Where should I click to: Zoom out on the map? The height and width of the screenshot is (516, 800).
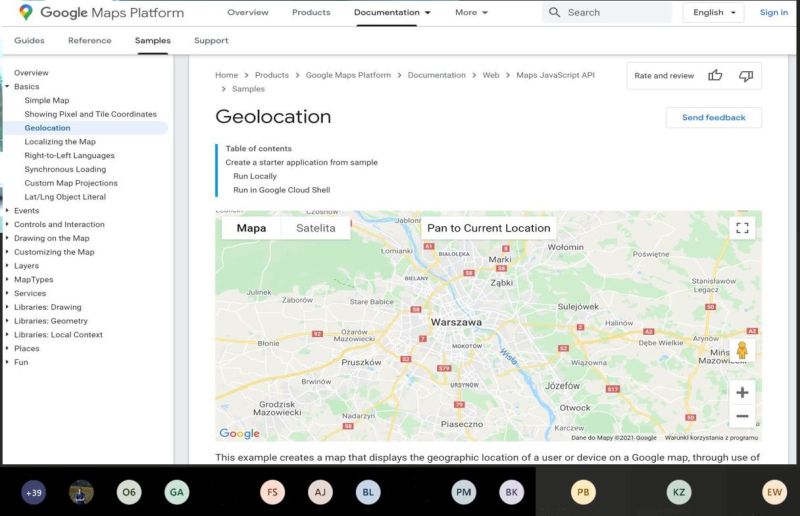point(742,416)
